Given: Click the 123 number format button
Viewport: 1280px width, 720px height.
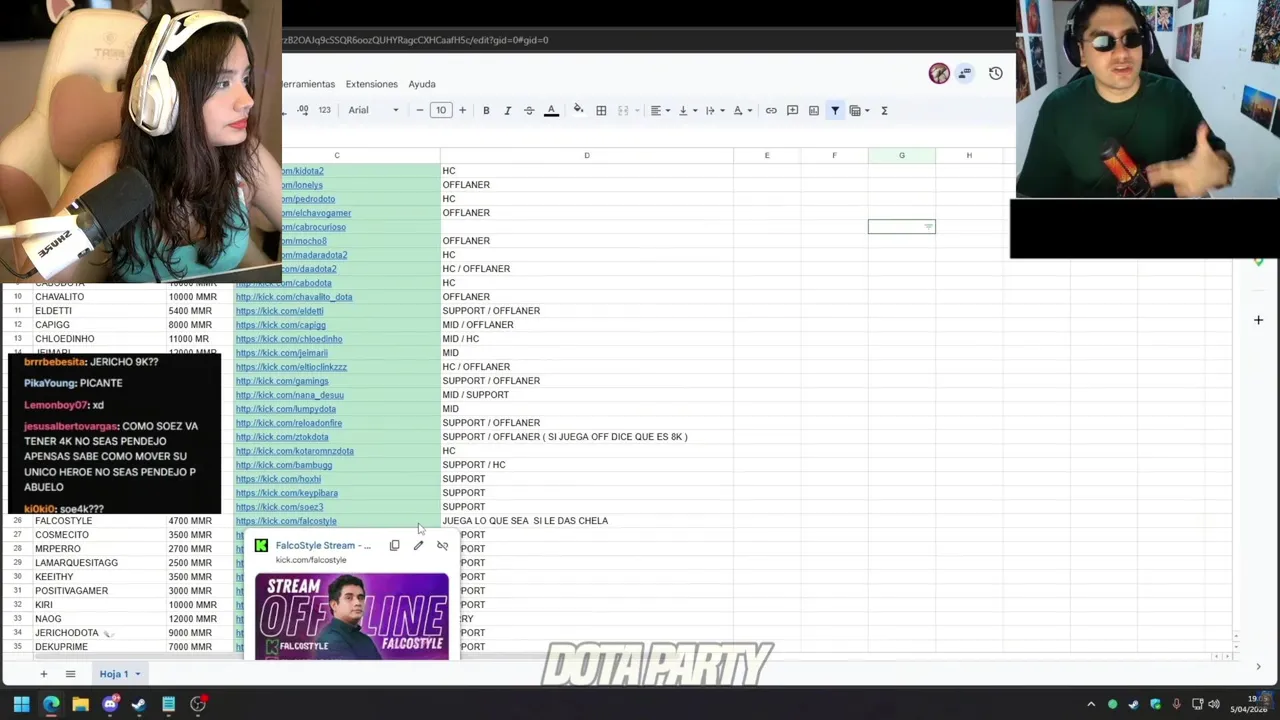Looking at the screenshot, I should tap(324, 111).
